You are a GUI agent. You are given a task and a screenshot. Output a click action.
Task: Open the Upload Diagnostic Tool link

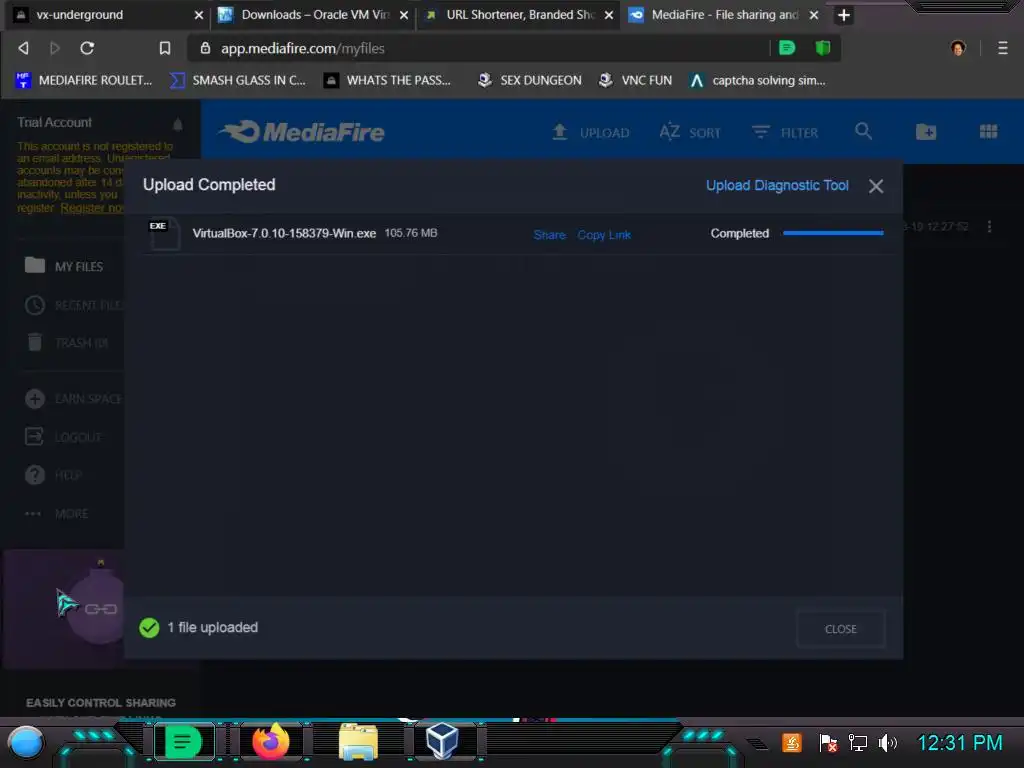tap(777, 185)
